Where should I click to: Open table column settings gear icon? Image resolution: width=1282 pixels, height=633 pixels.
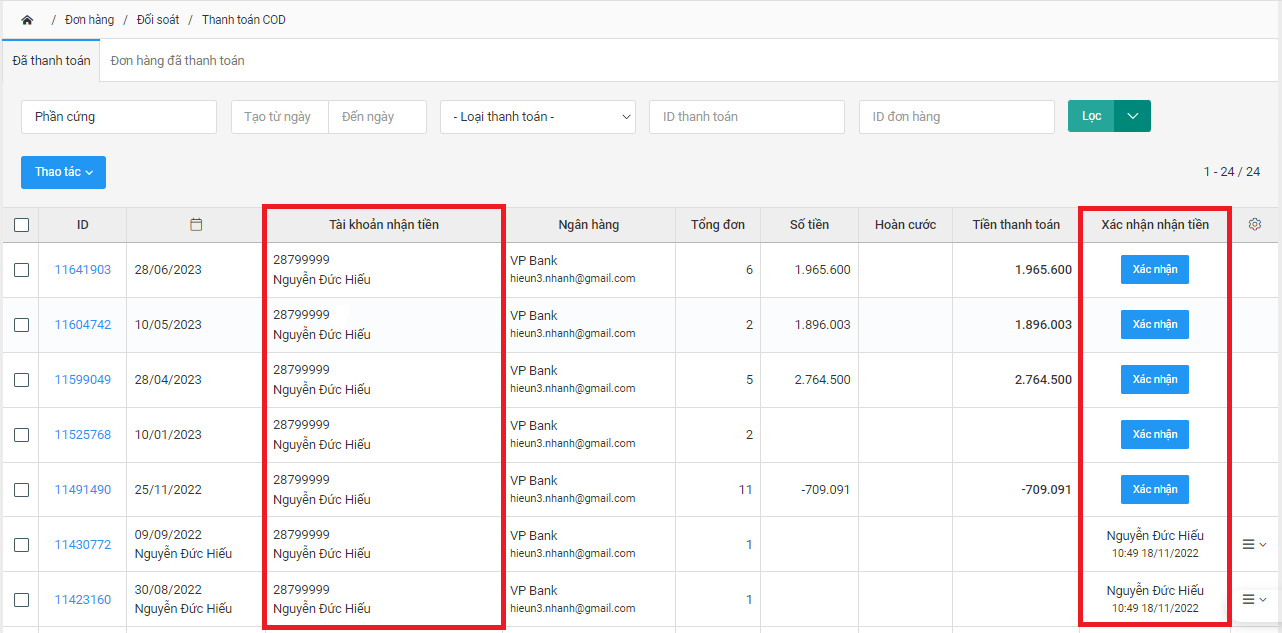pos(1255,225)
